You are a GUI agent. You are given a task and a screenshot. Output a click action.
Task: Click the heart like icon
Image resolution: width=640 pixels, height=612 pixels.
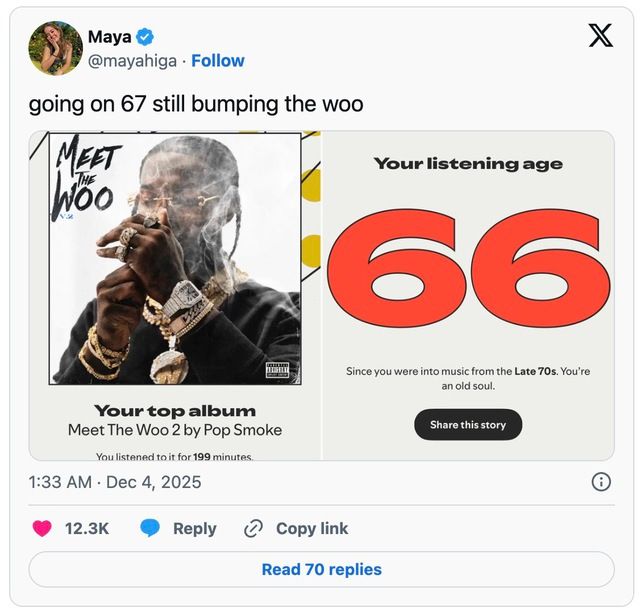[x=42, y=528]
